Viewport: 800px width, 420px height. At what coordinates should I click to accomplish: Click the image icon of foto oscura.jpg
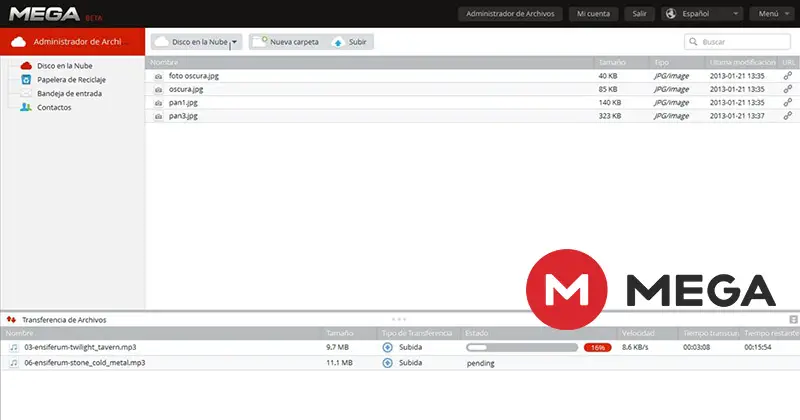[159, 76]
